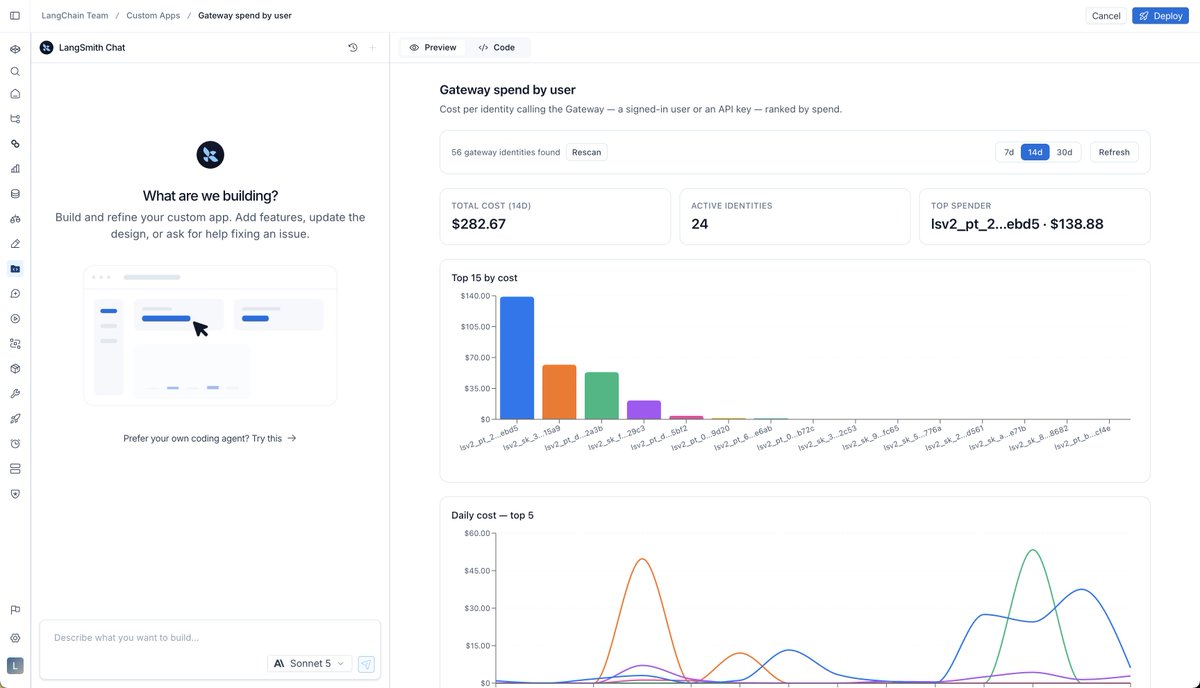
Task: Open the cube package icon in the sidebar
Action: (15, 369)
